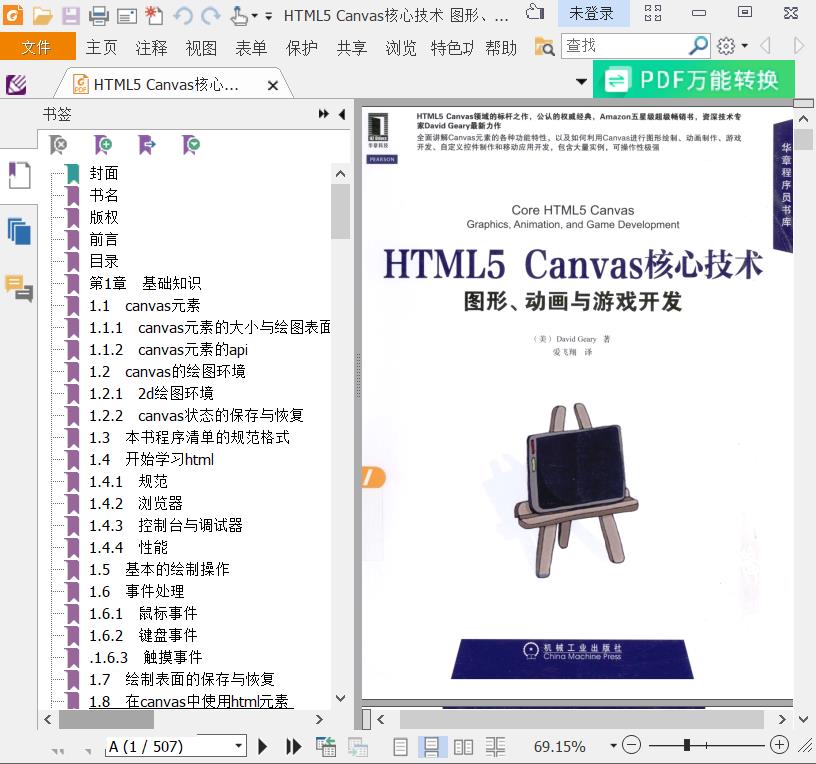Screen dimensions: 816x764
Task: Save the document using the floppy disk icon
Action: coord(71,16)
